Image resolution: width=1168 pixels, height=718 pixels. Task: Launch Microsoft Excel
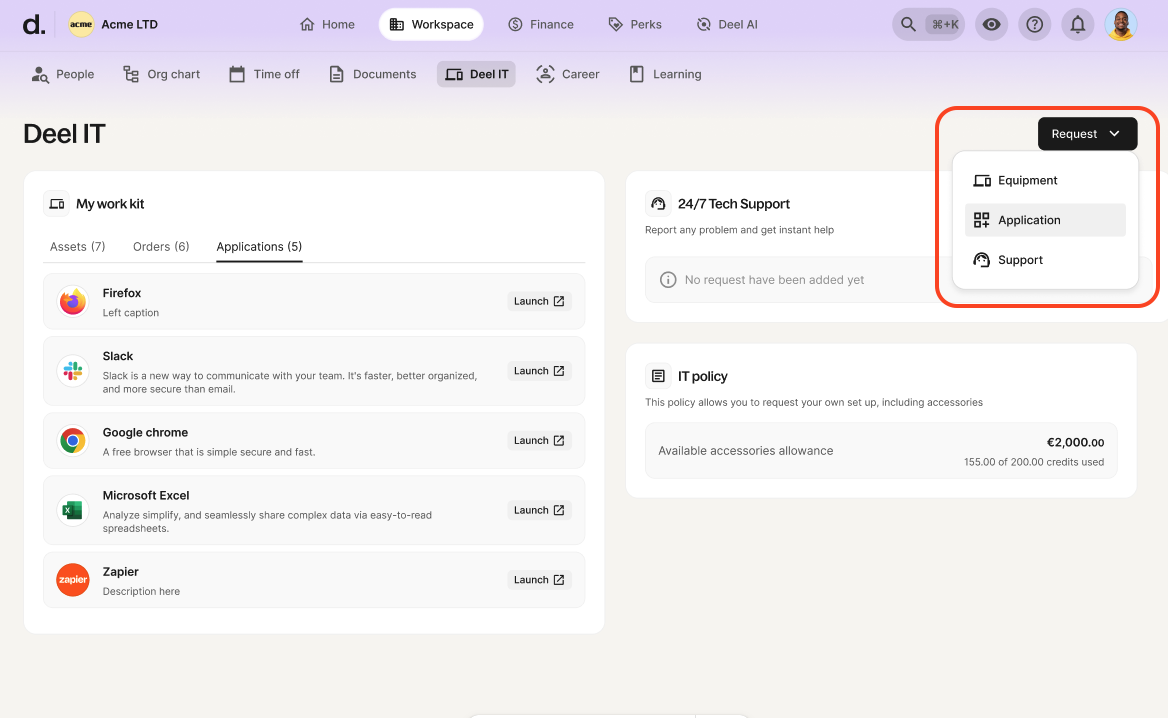coord(539,510)
